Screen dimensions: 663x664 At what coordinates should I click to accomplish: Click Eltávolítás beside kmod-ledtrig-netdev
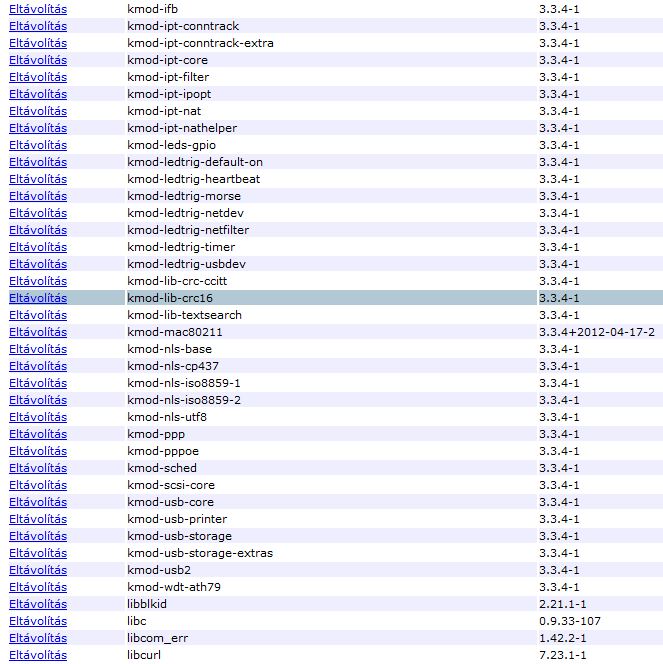pos(38,213)
